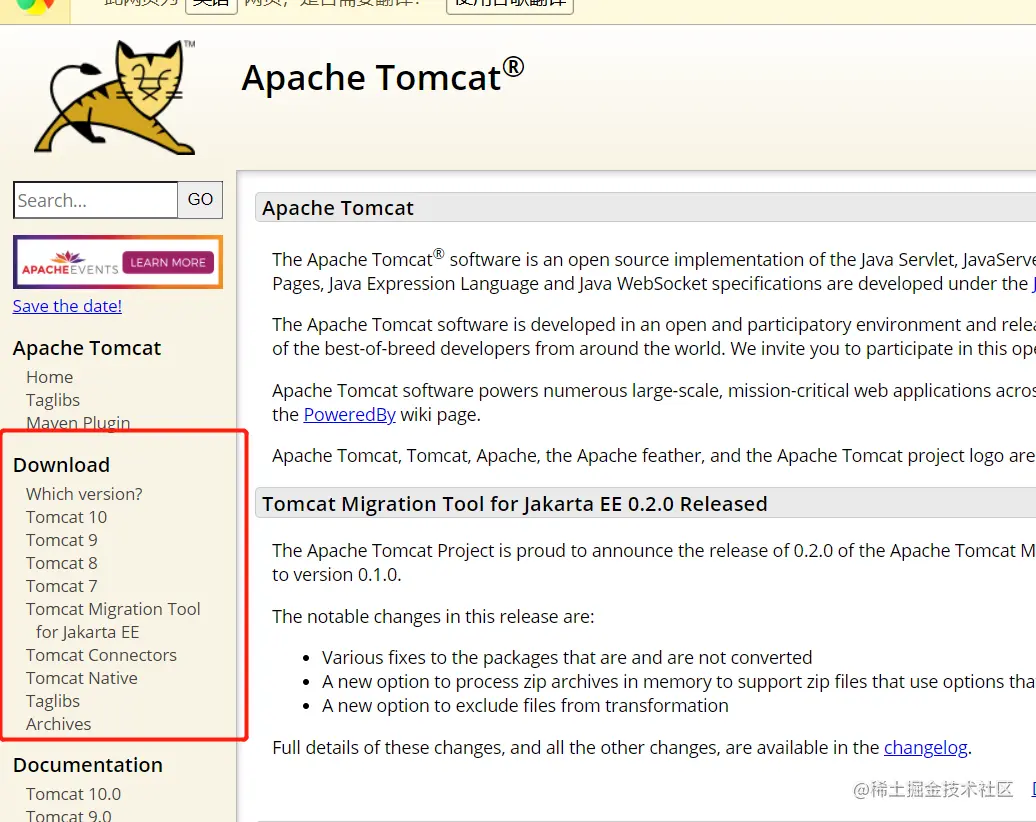Click the browser translate bar icon
The image size is (1036, 822).
(34, 7)
